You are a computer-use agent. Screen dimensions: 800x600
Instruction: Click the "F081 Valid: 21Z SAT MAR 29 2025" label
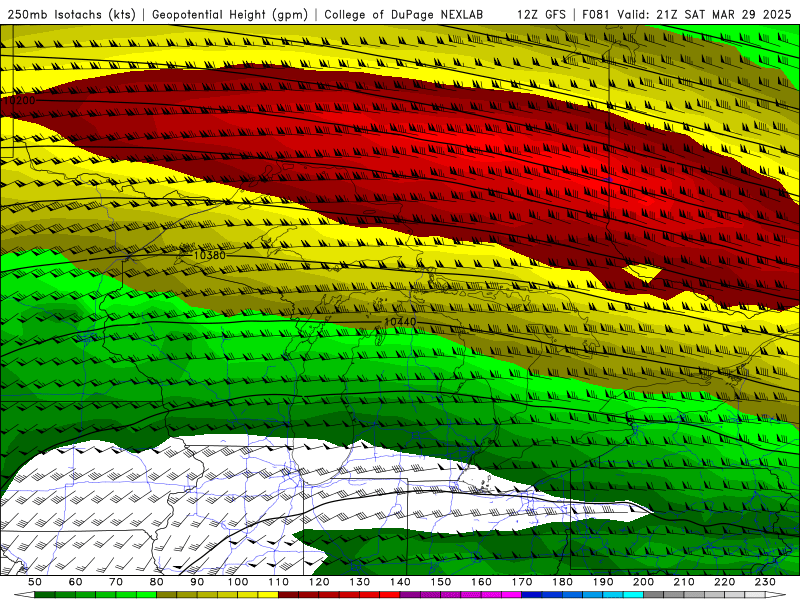tap(687, 14)
